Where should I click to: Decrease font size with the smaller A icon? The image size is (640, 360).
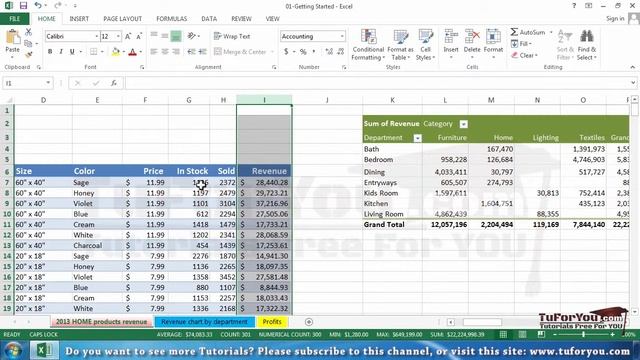pos(139,36)
